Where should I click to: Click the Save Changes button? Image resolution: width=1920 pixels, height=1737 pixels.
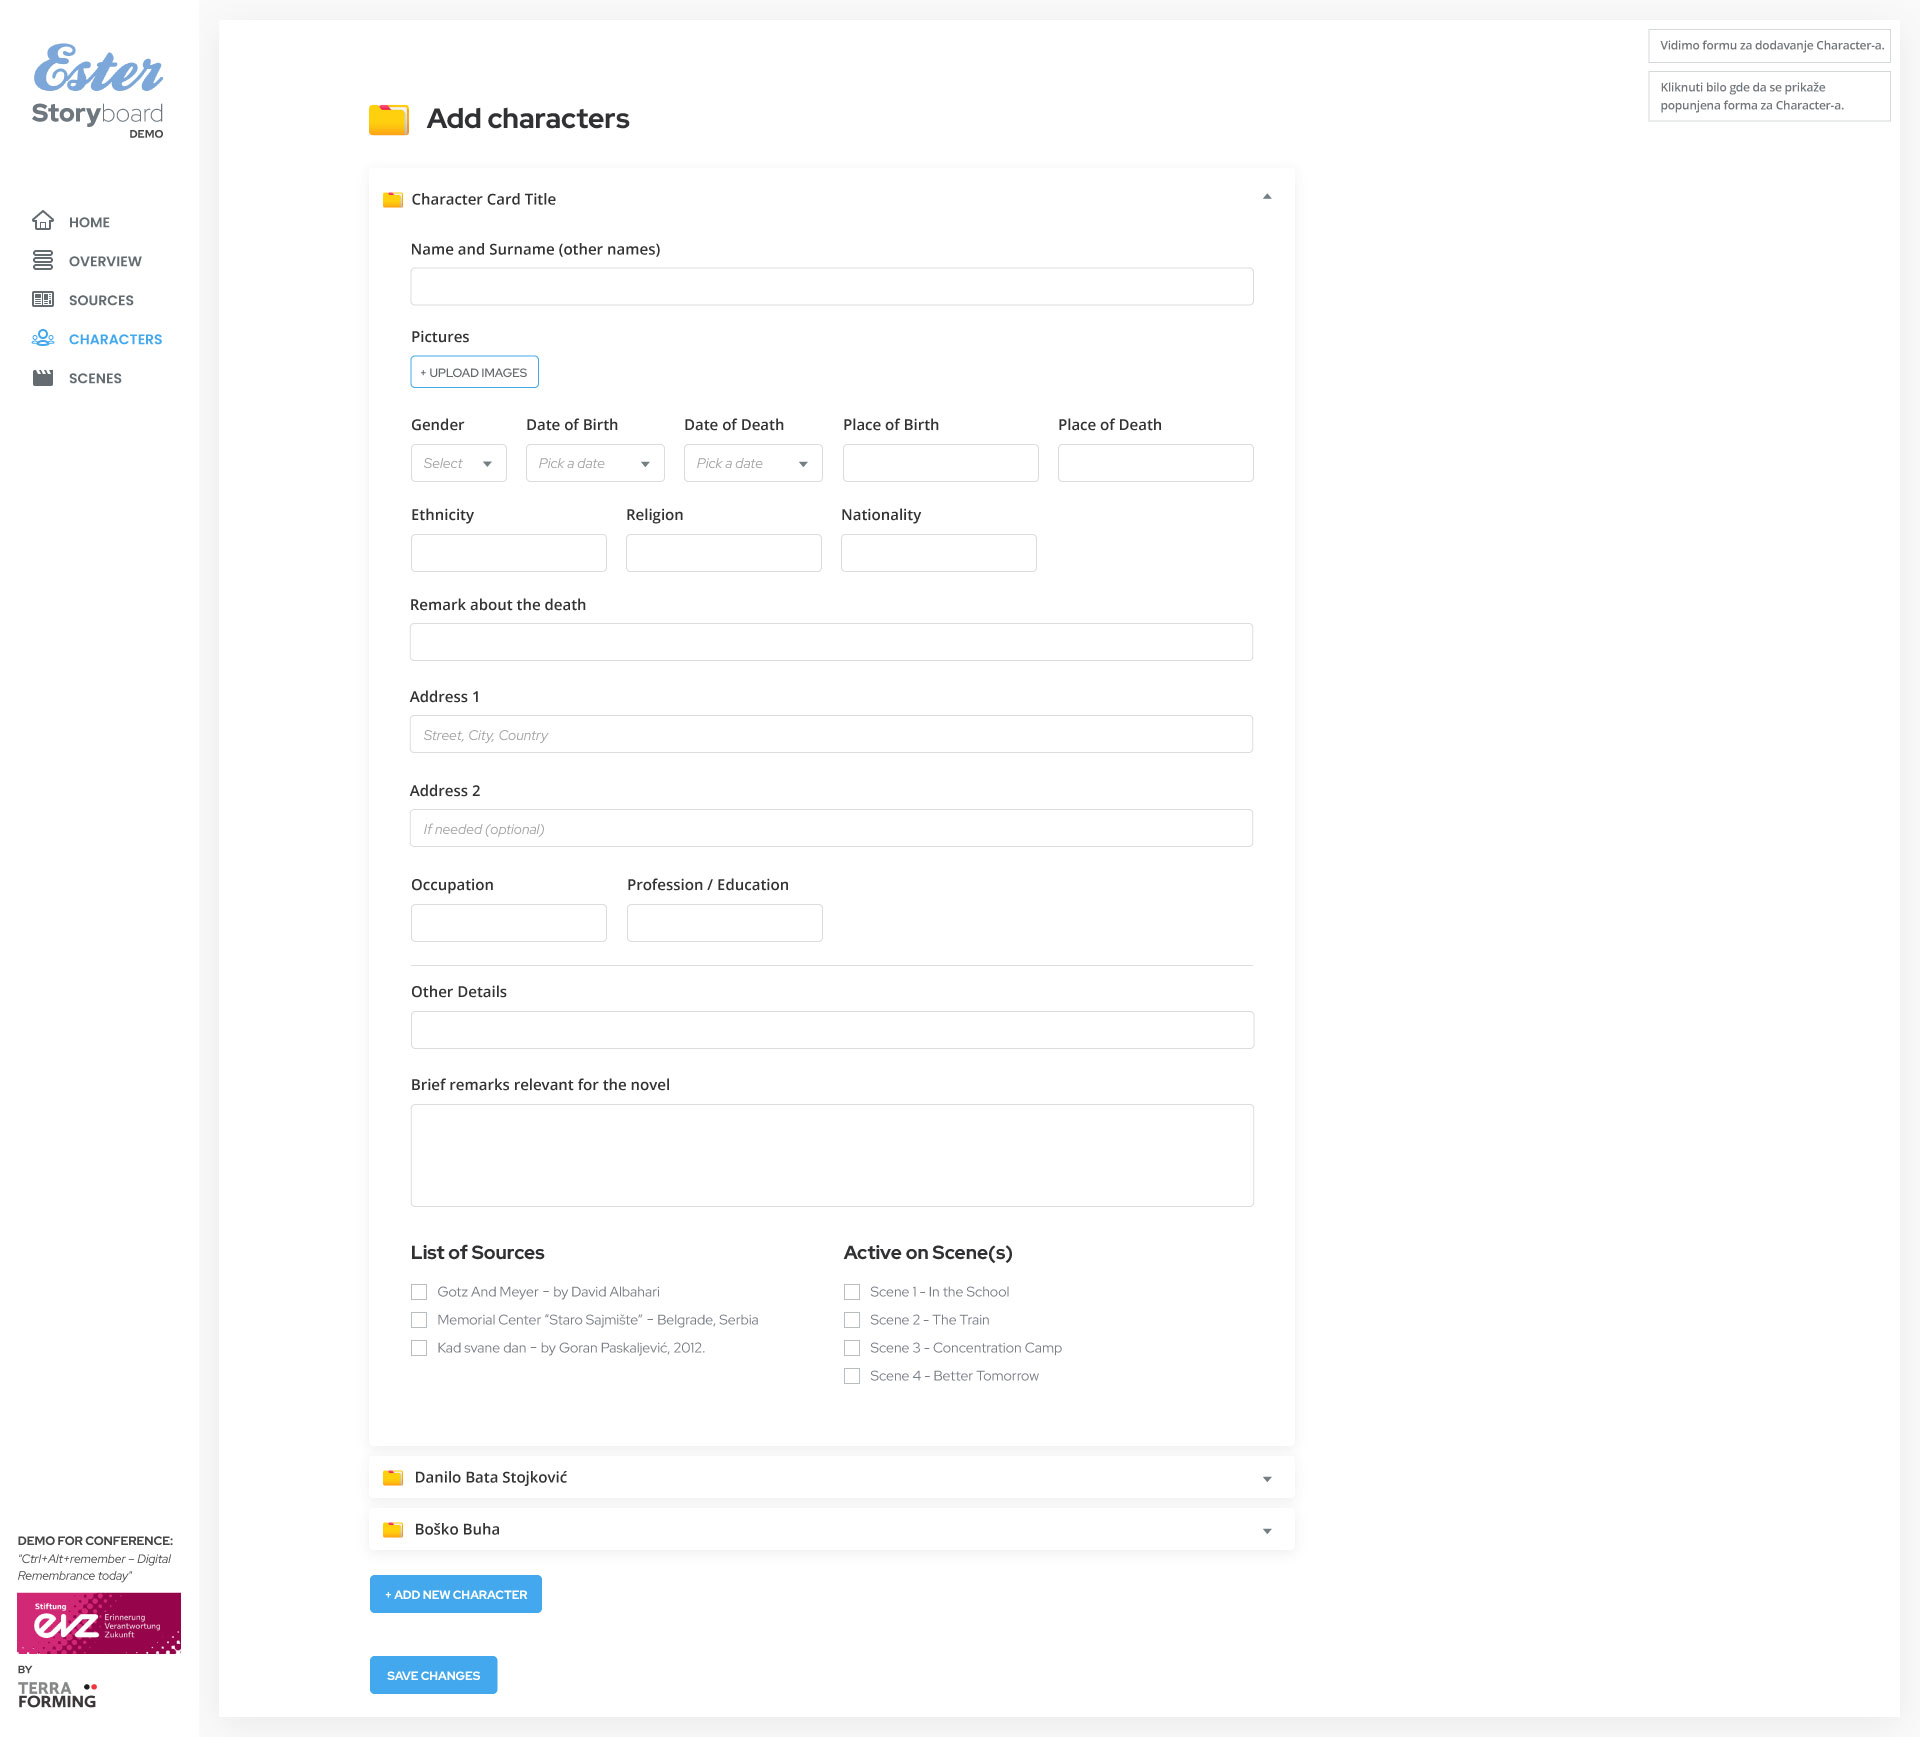pos(433,1675)
